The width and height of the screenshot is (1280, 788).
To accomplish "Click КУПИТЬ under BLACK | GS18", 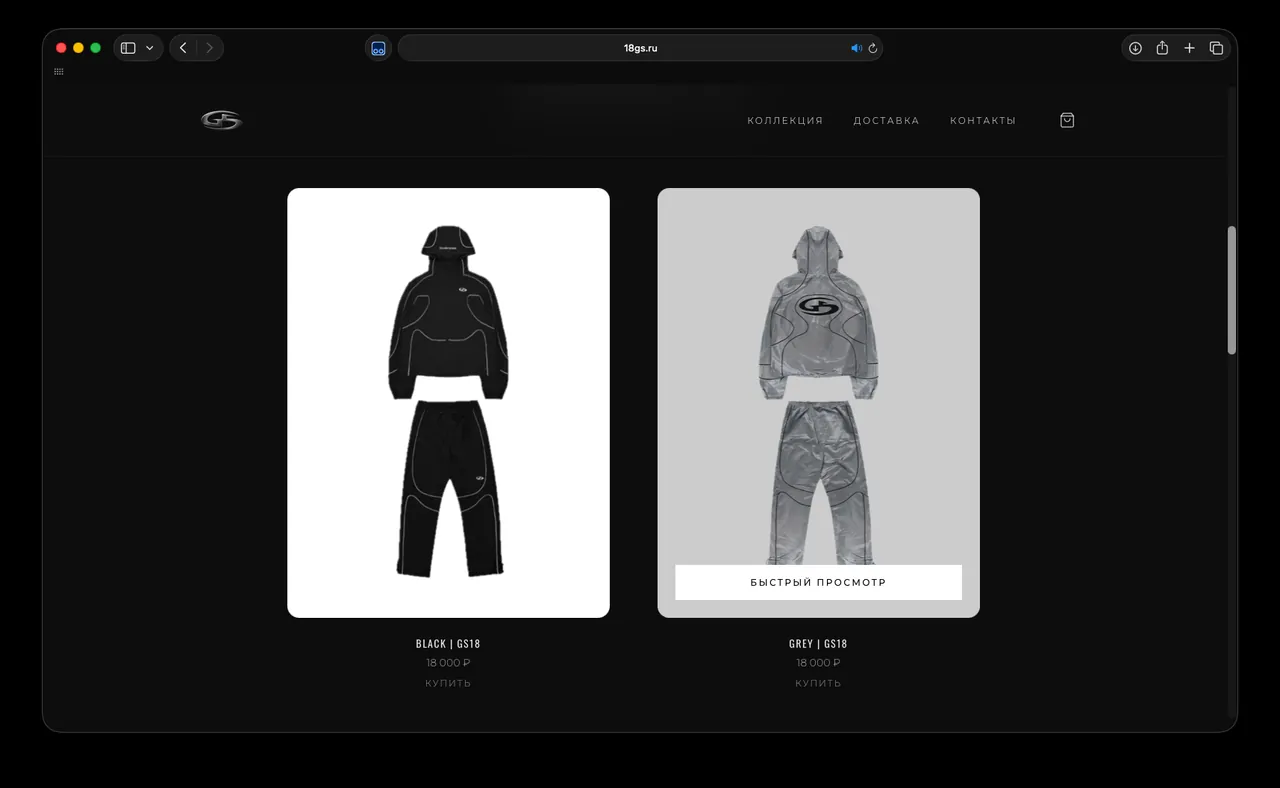I will tap(448, 684).
